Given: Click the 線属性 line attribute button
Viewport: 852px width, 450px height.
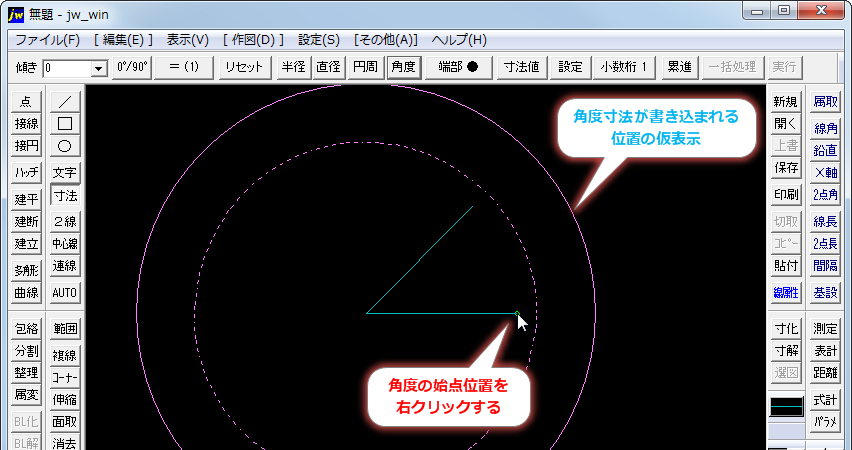Looking at the screenshot, I should point(786,292).
